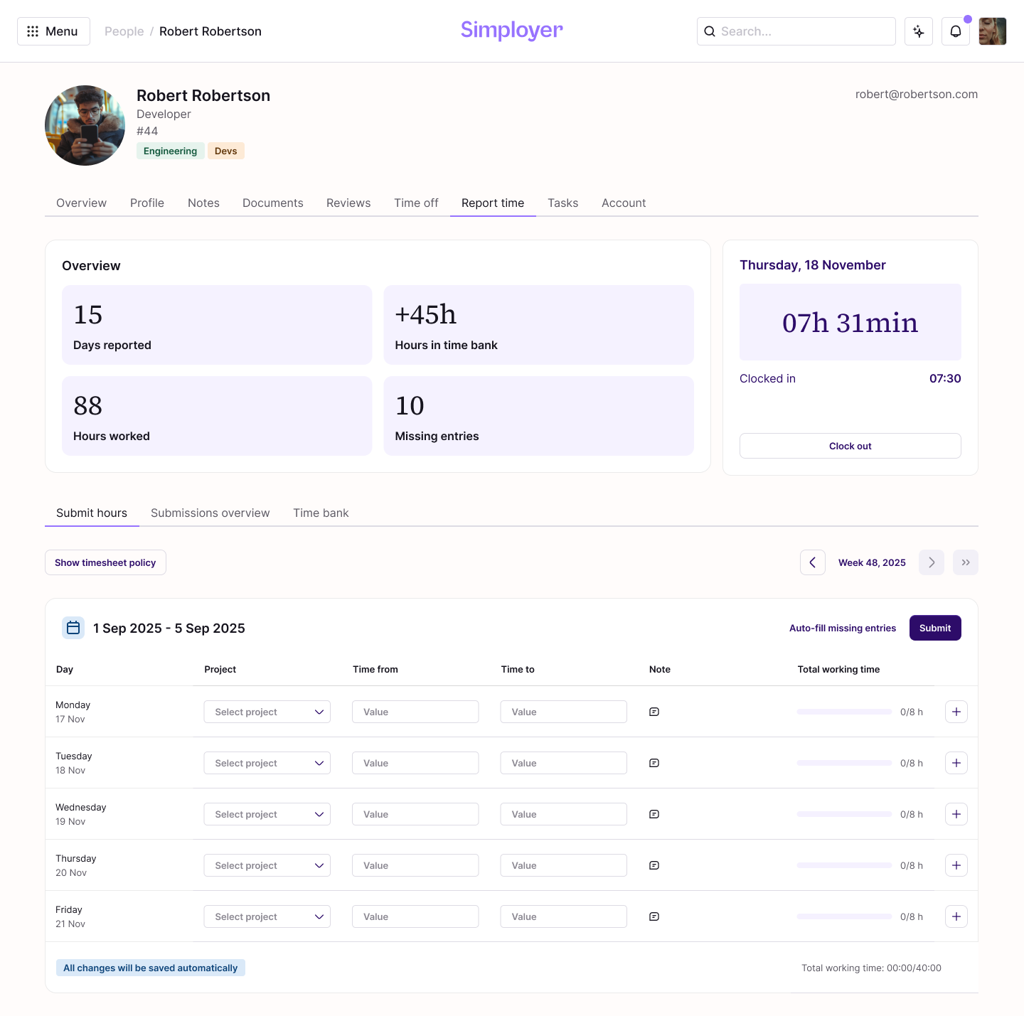The image size is (1024, 1016).
Task: Add a note for Friday
Action: [x=654, y=917]
